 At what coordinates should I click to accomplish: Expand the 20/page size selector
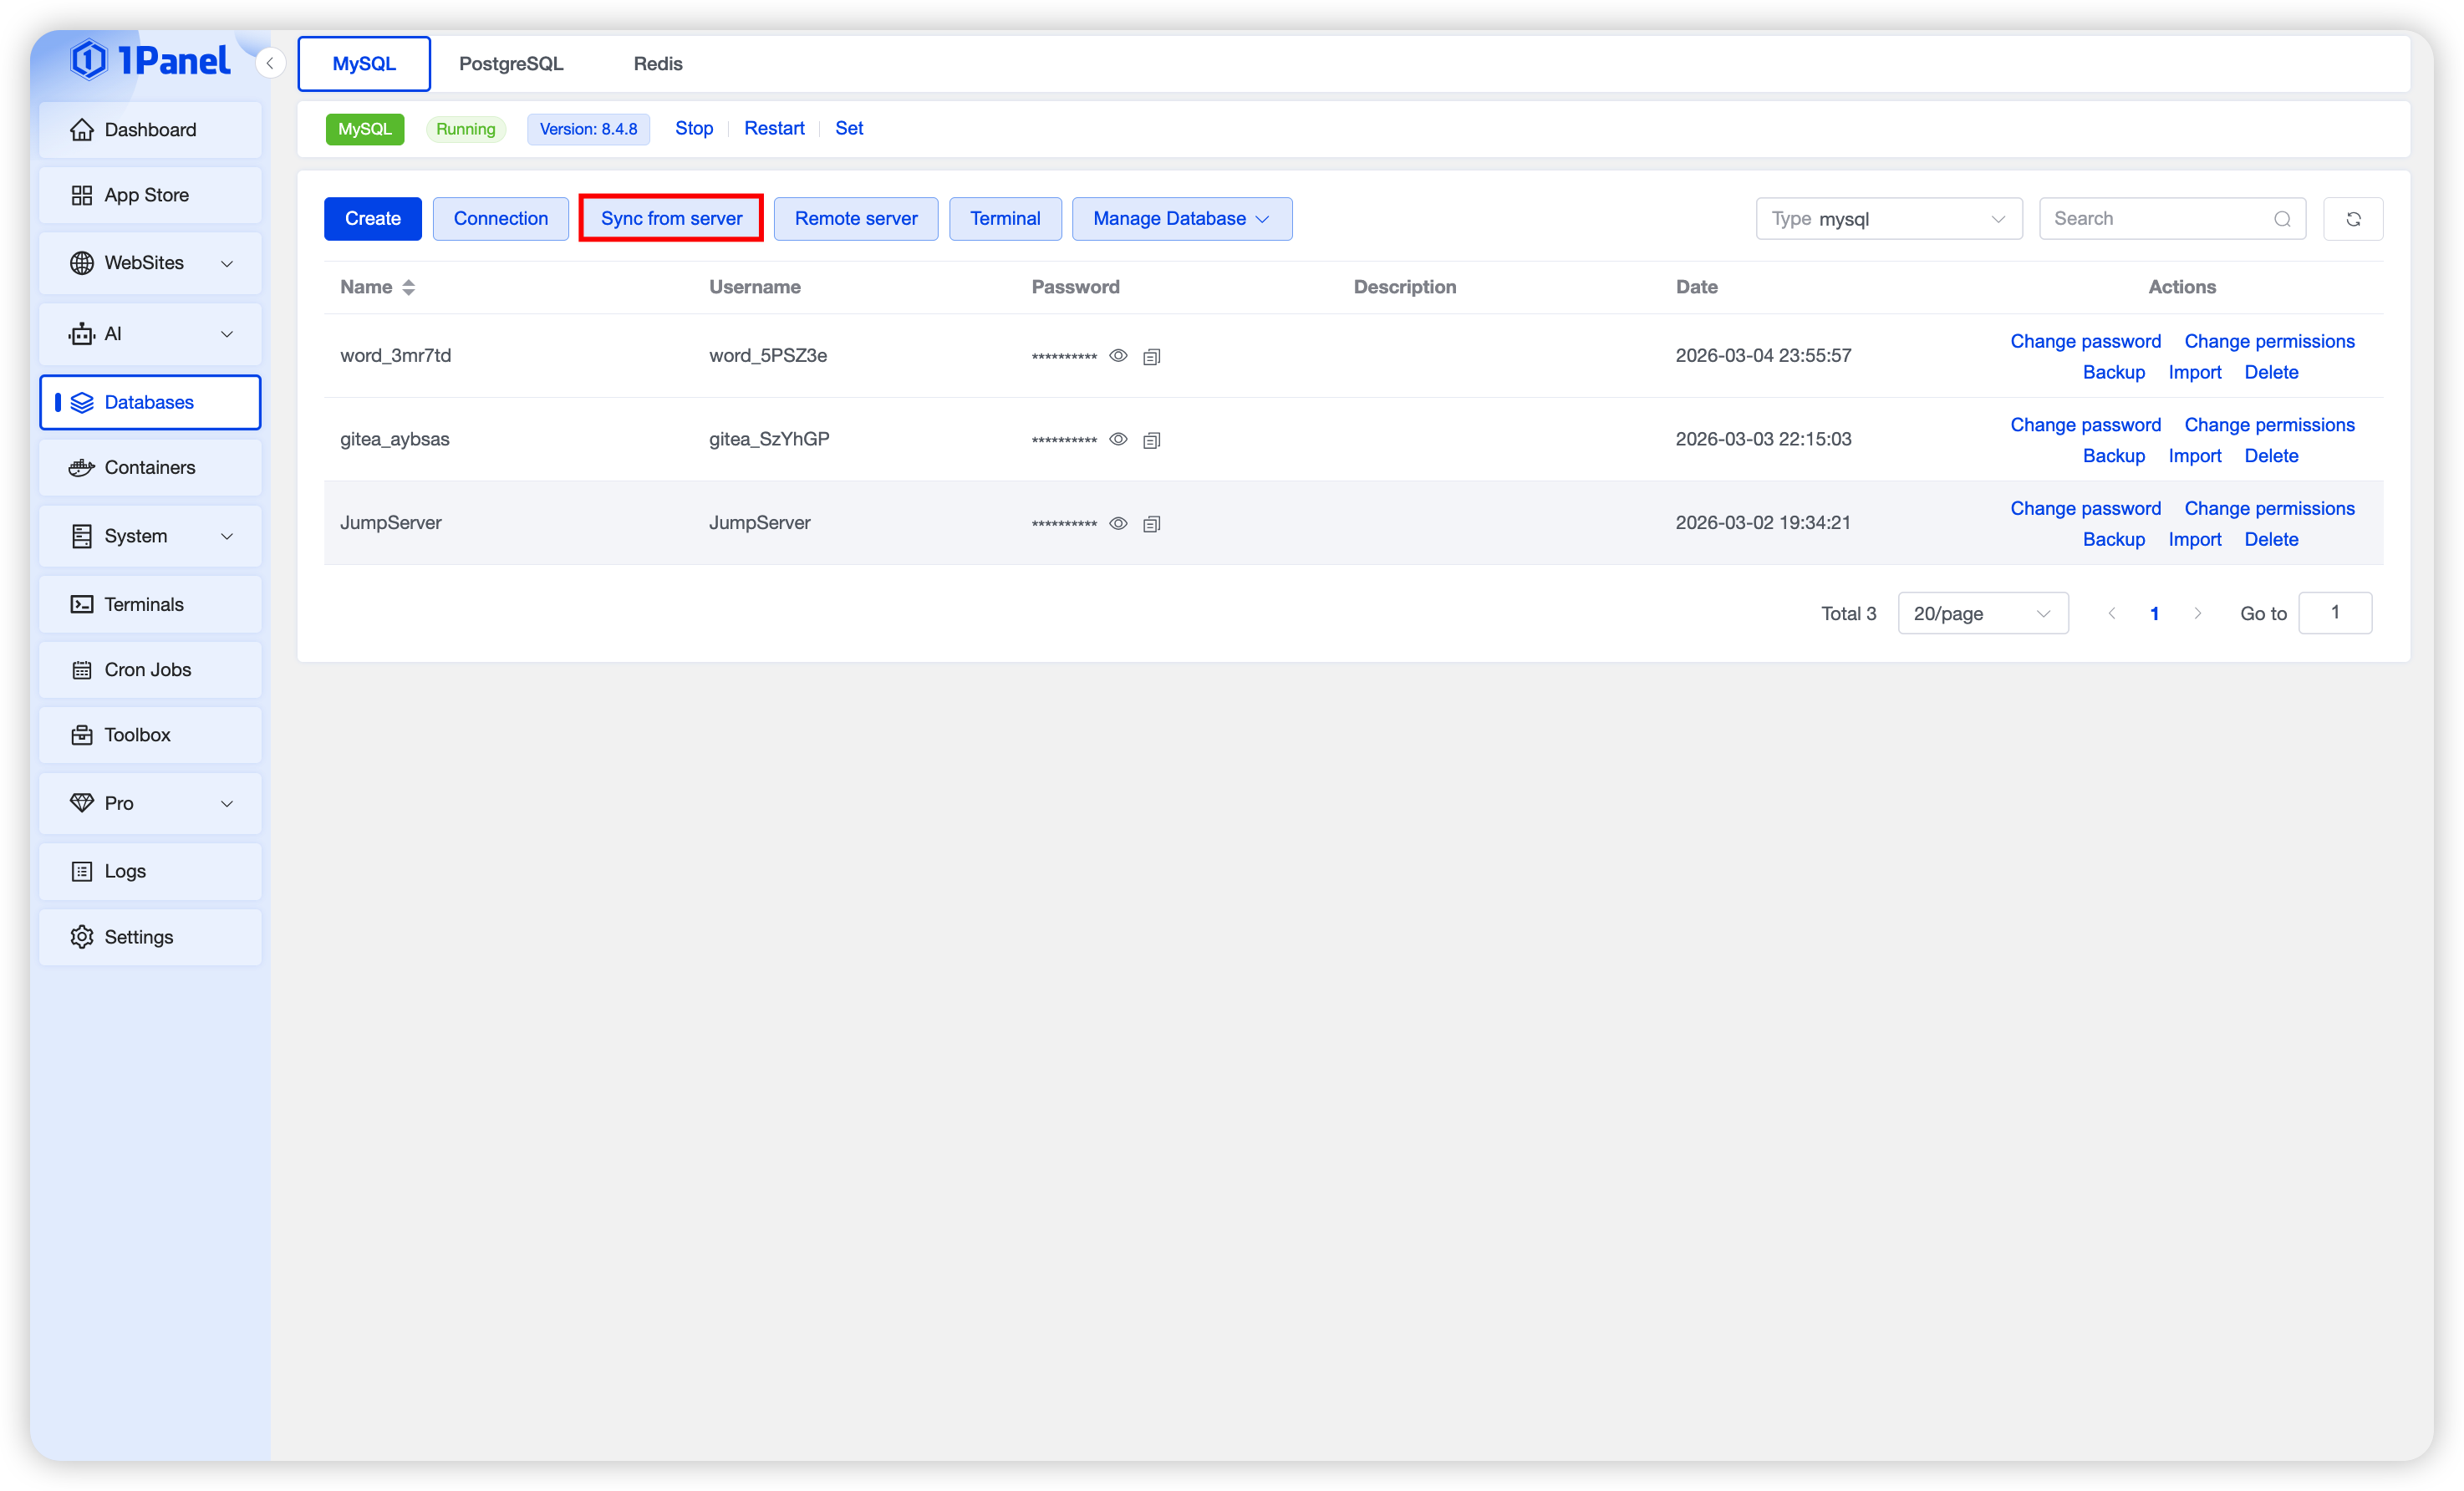pyautogui.click(x=1982, y=613)
